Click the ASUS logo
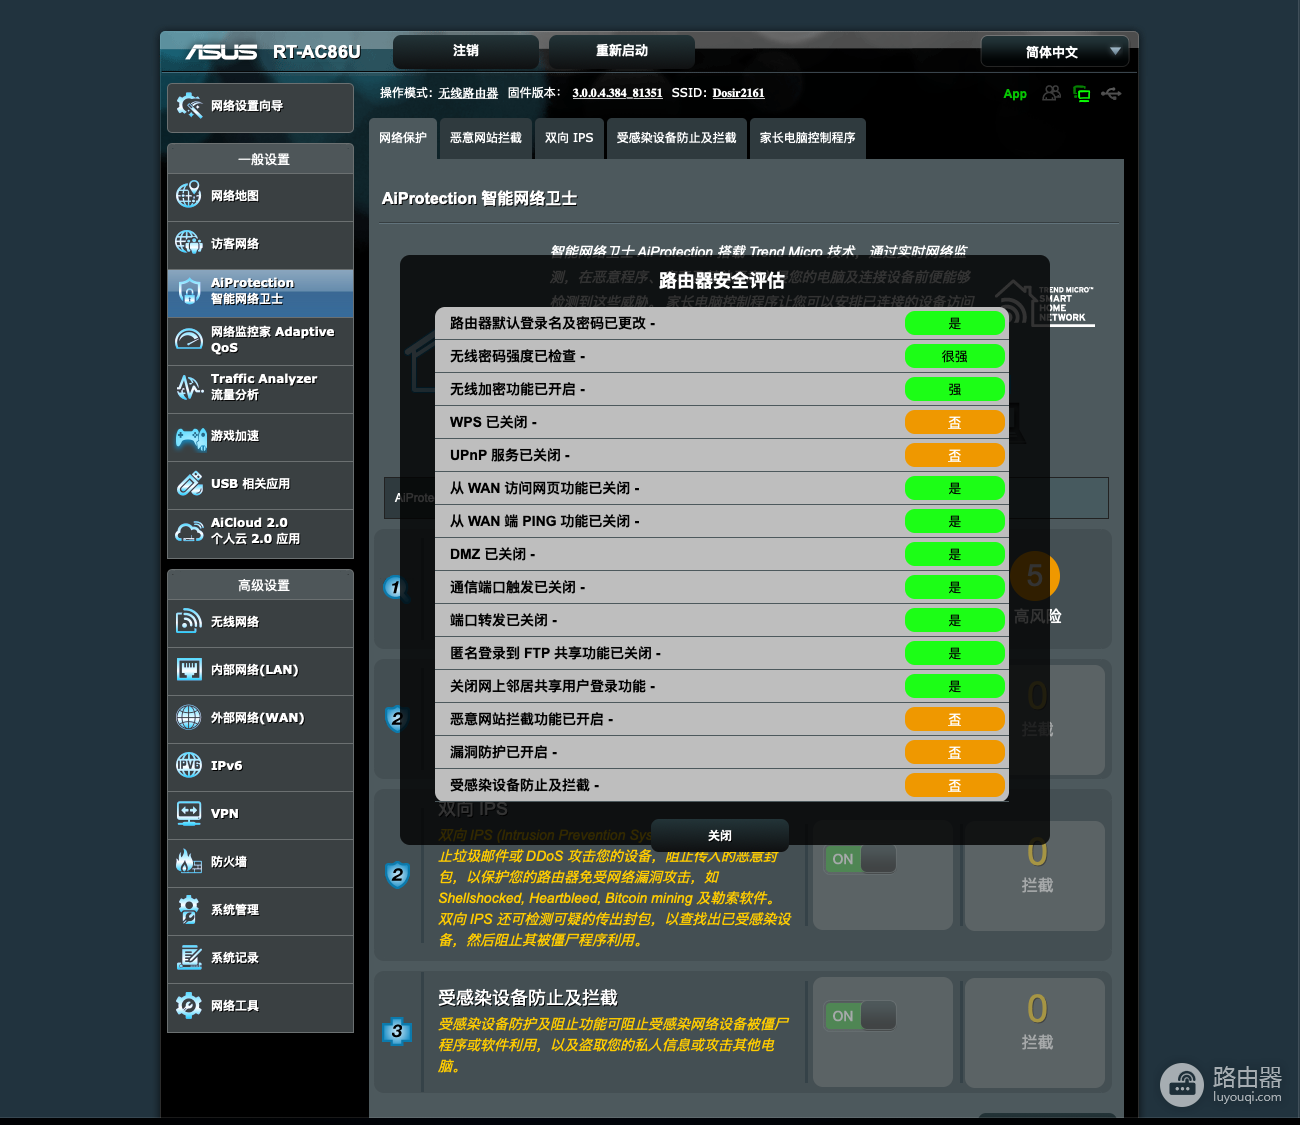 pyautogui.click(x=221, y=51)
